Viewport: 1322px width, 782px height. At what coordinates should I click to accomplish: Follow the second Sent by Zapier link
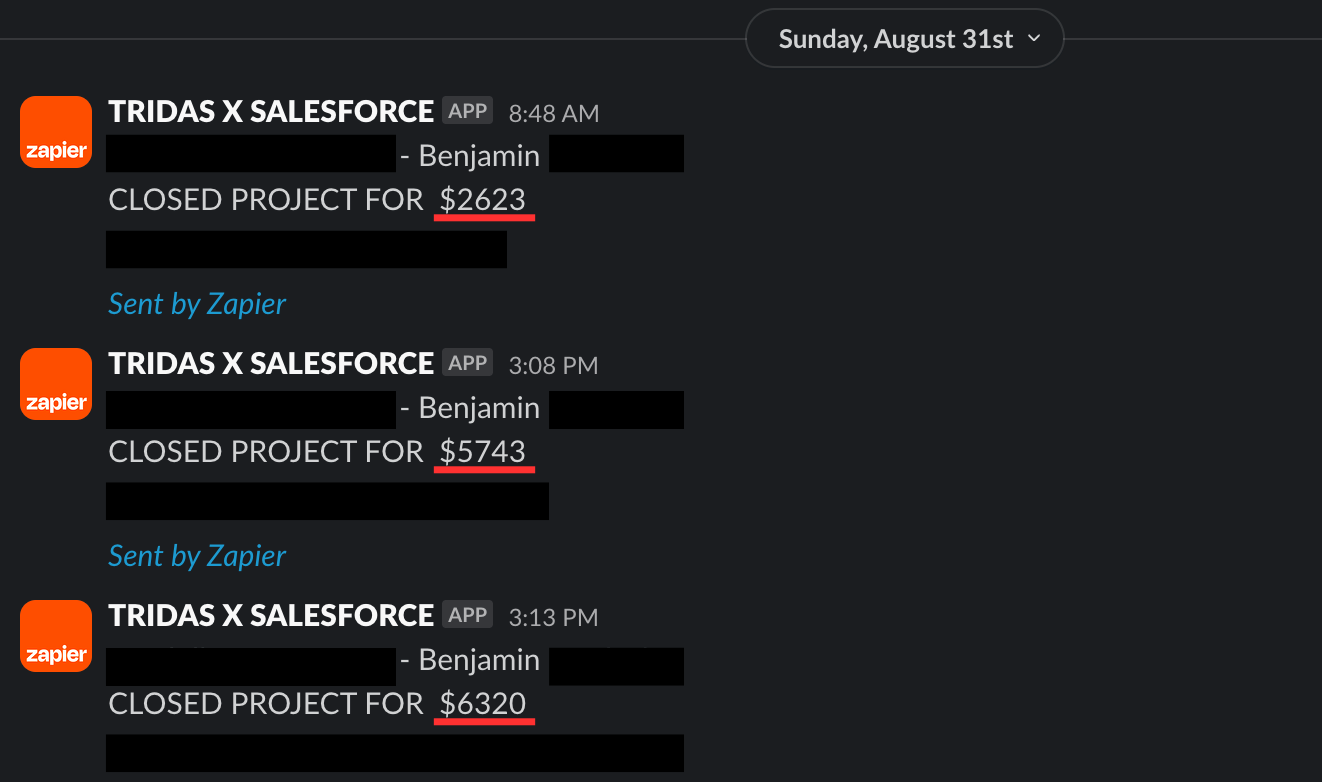pyautogui.click(x=197, y=556)
